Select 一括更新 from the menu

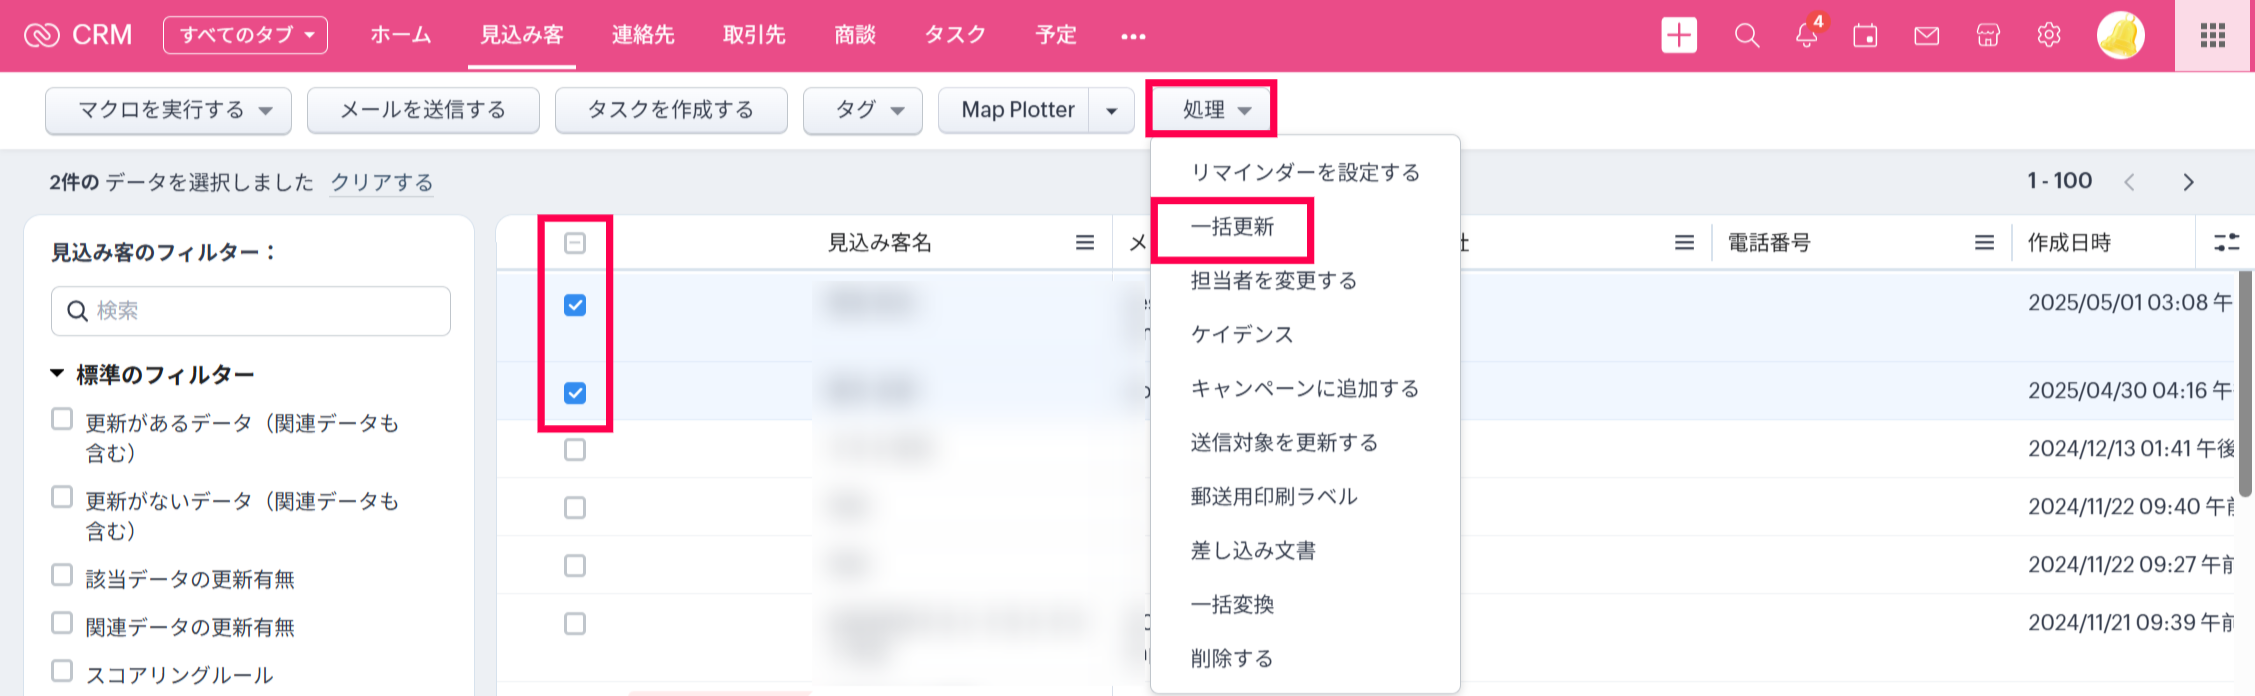coord(1232,227)
